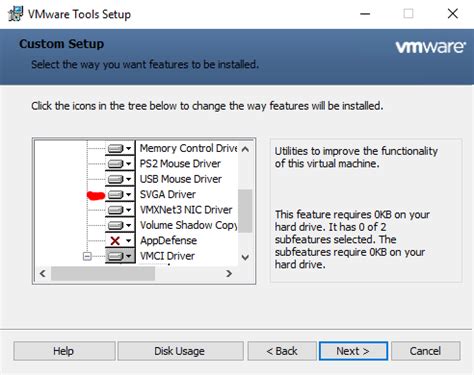Select VMCI Driver feature label
Screen dimensions: 474x375
click(167, 256)
